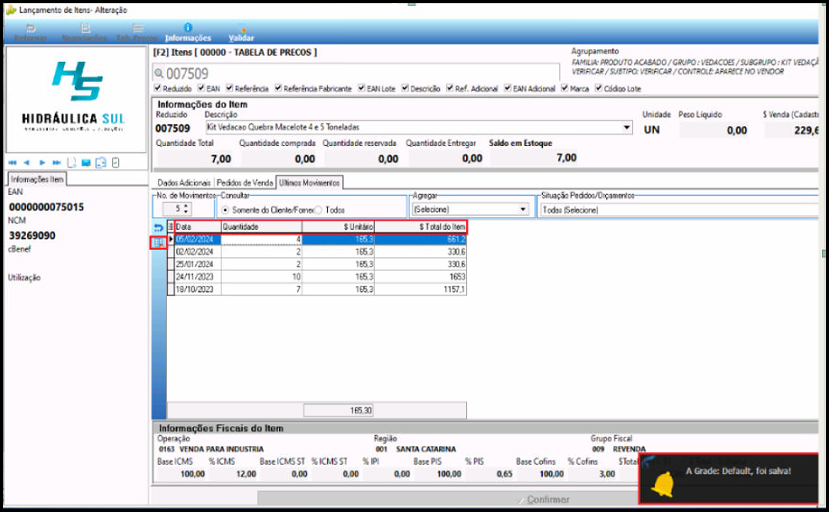Click the grid layout save icon beside the table
Screen dimensions: 829x512
pos(158,243)
